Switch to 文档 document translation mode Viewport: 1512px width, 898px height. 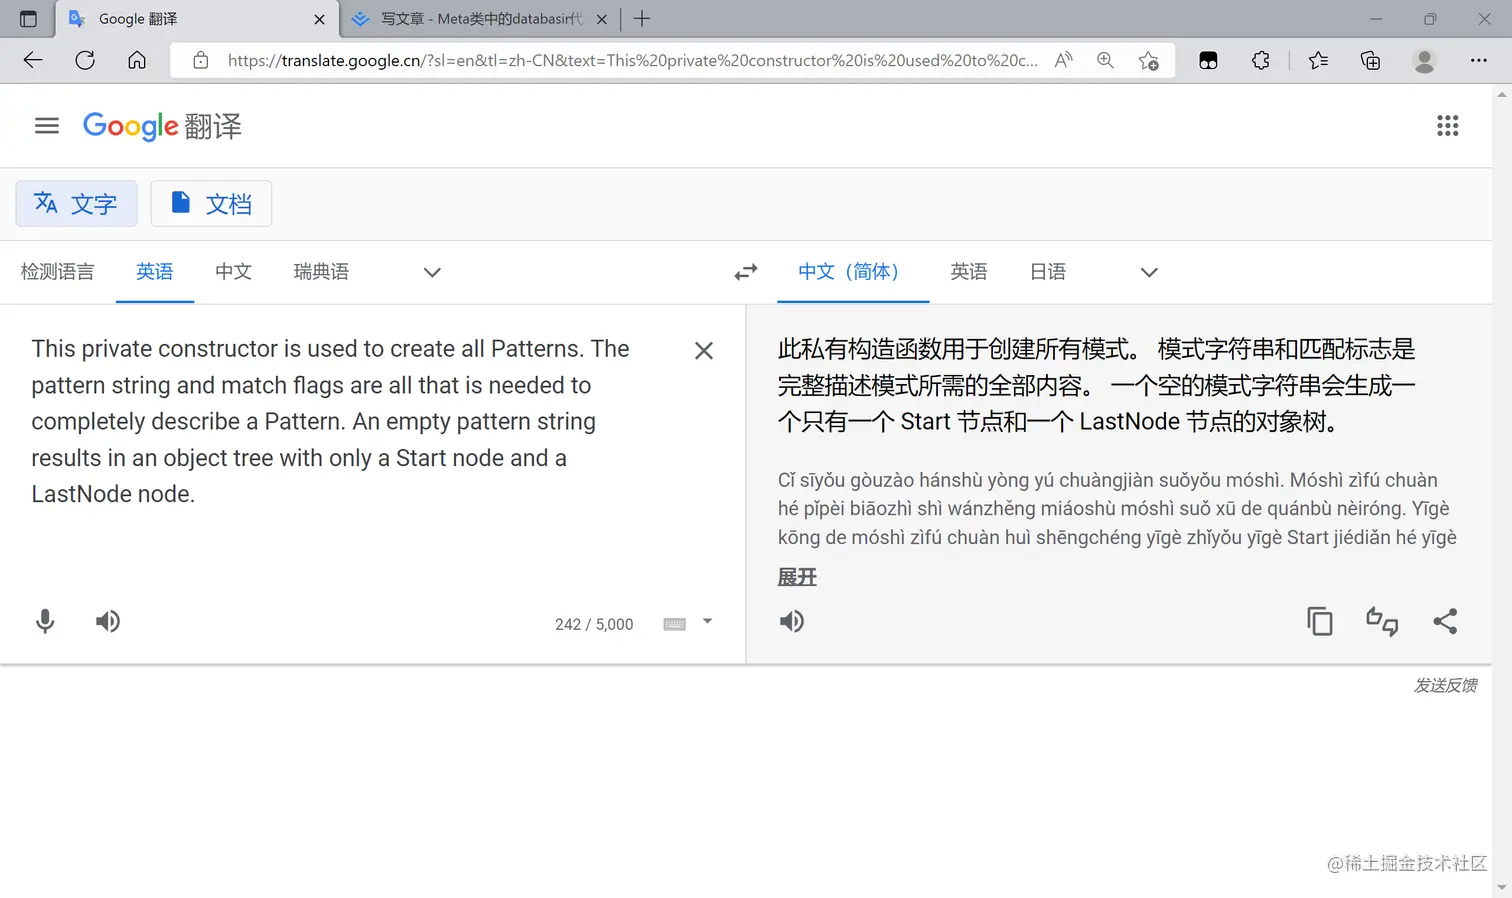(x=211, y=204)
